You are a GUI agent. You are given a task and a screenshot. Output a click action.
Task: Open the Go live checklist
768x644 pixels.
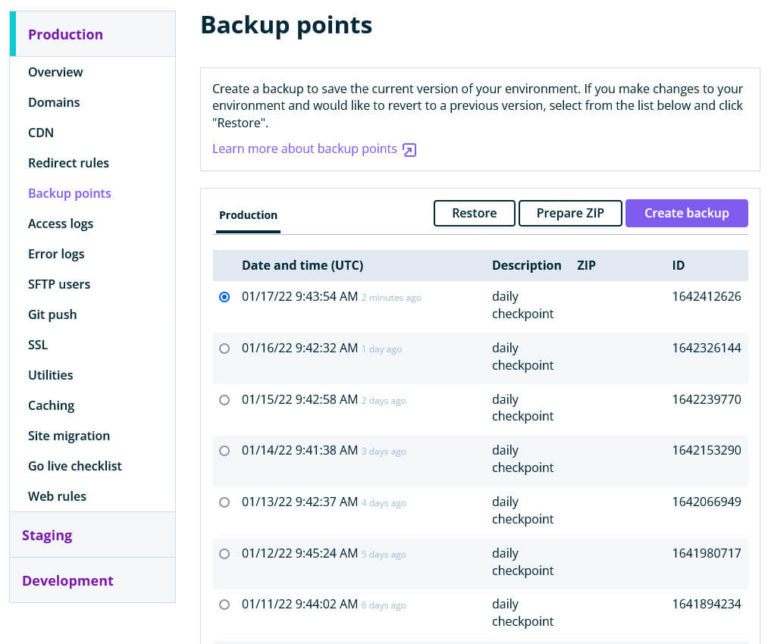pyautogui.click(x=75, y=466)
